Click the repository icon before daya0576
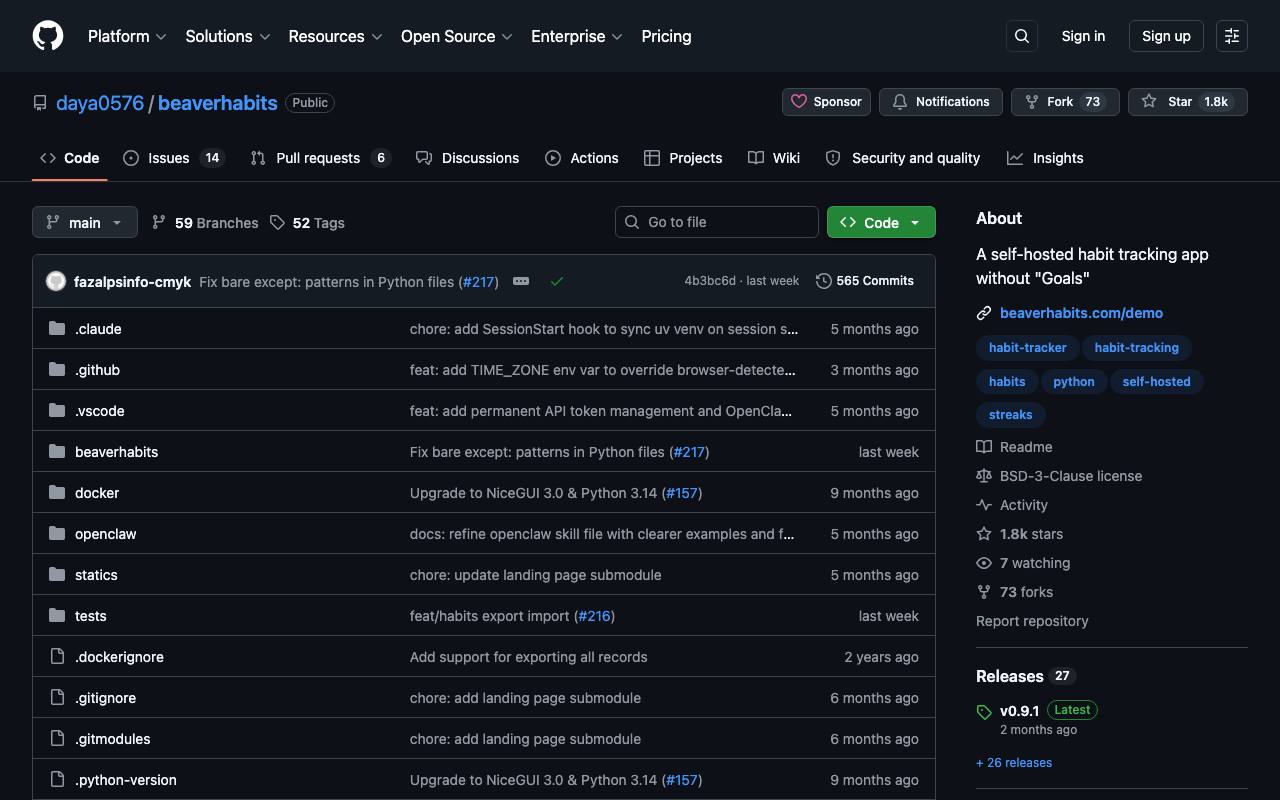This screenshot has height=800, width=1280. (40, 103)
